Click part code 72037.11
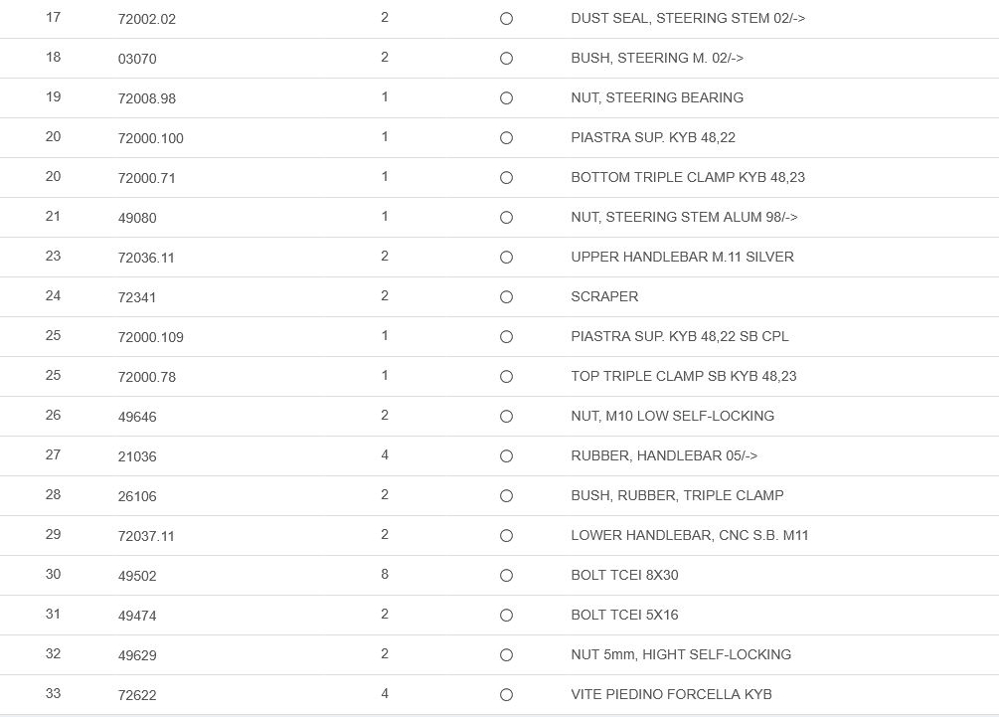 coord(146,536)
